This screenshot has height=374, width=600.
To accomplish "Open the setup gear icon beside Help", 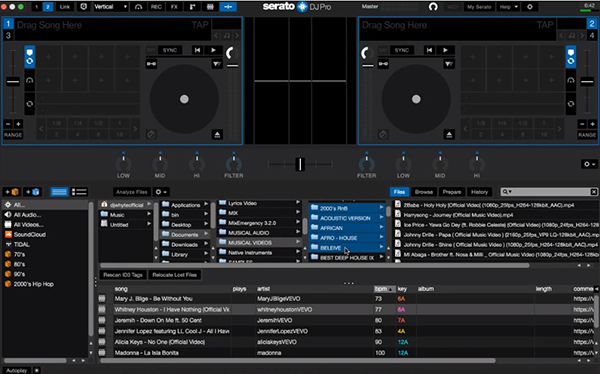I will tap(530, 7).
